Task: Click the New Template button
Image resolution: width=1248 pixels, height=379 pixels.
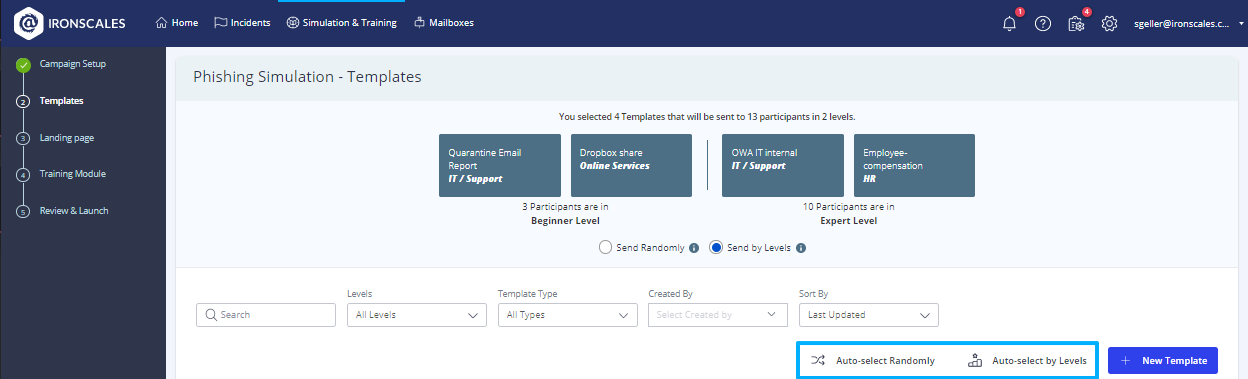Action: pos(1163,360)
